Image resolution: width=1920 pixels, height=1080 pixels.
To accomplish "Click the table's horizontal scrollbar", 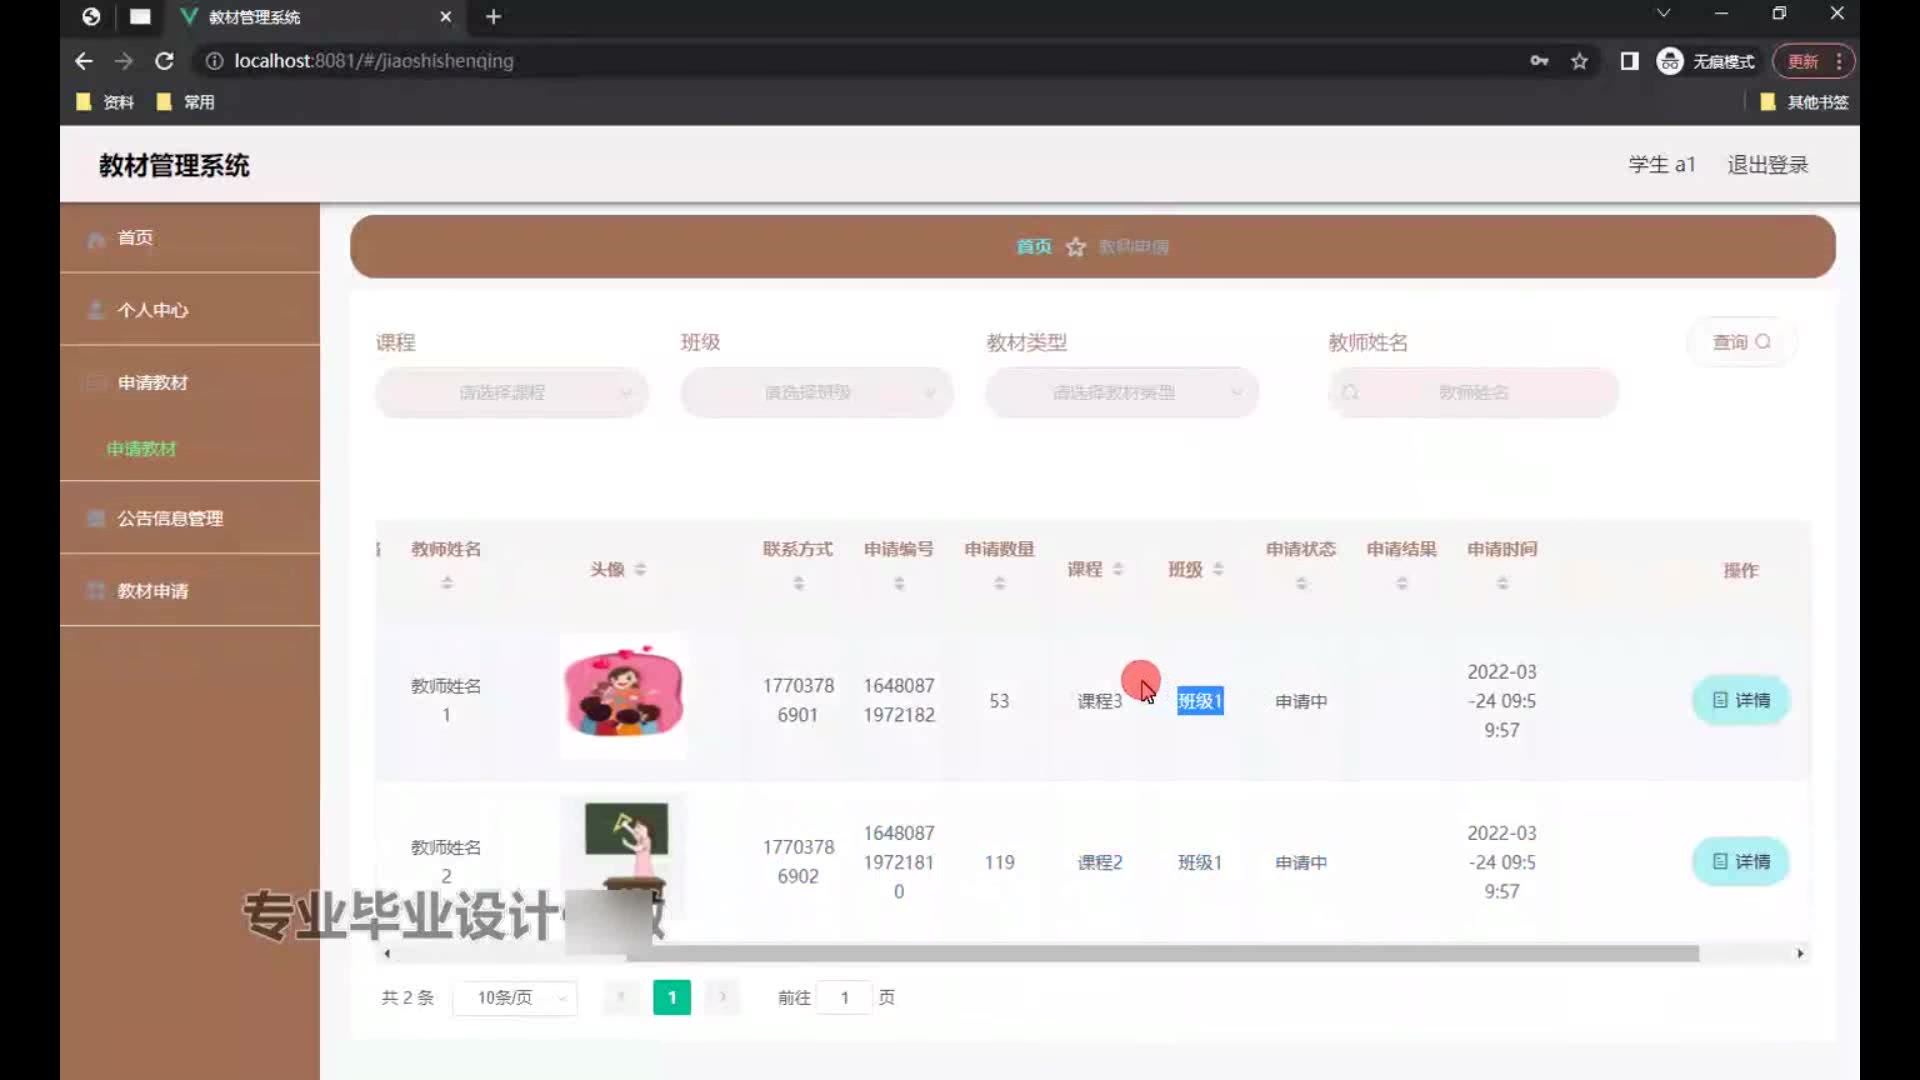I will [1160, 954].
